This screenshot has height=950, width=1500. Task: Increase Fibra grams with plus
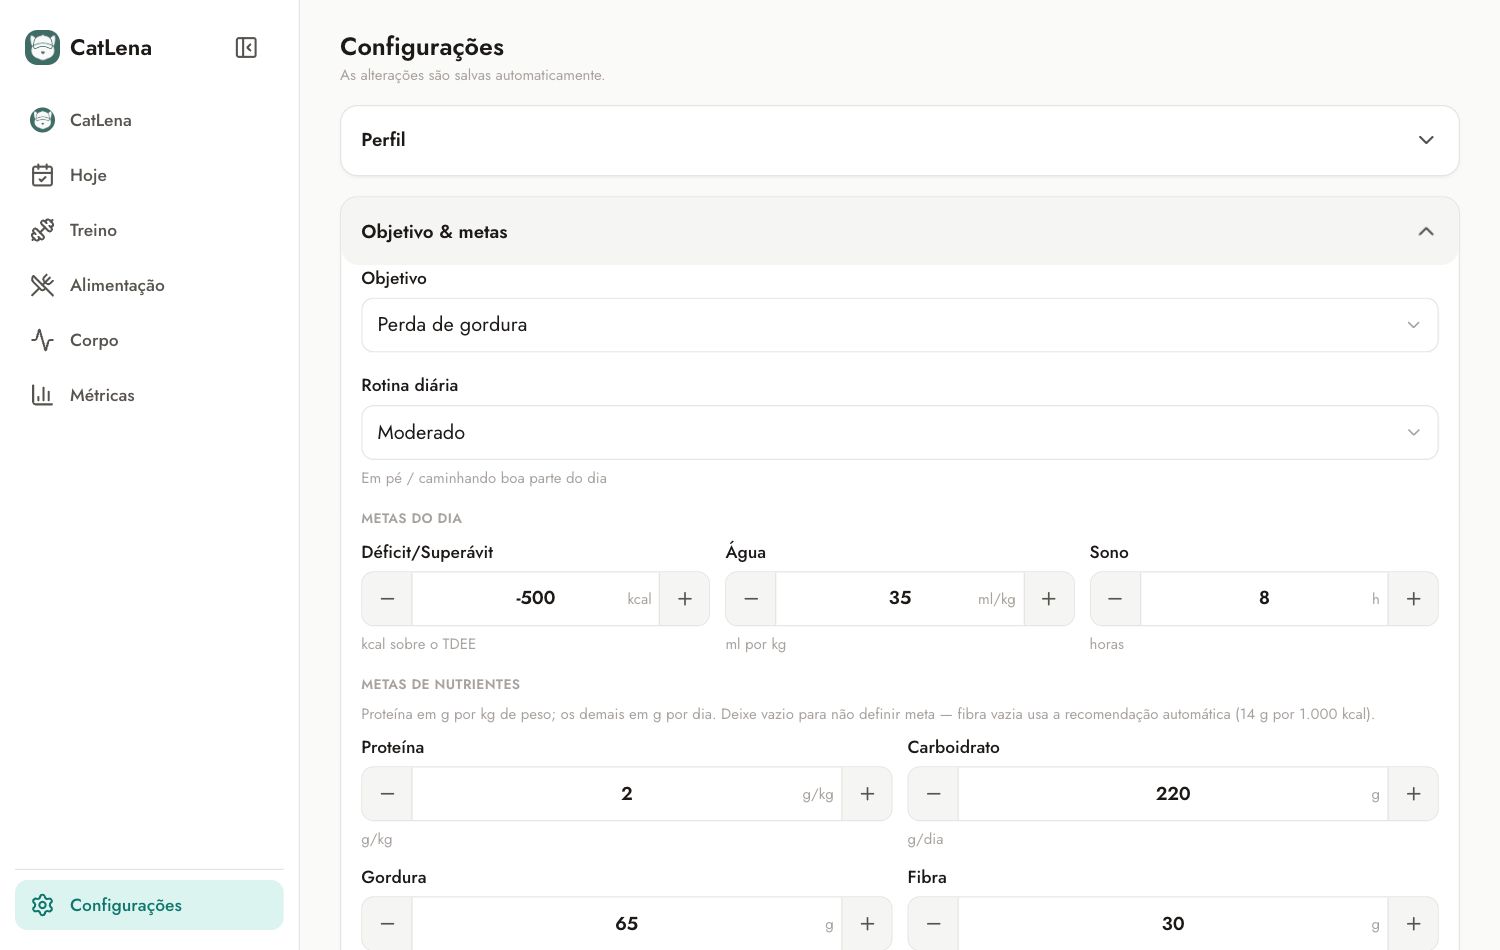coord(1413,924)
